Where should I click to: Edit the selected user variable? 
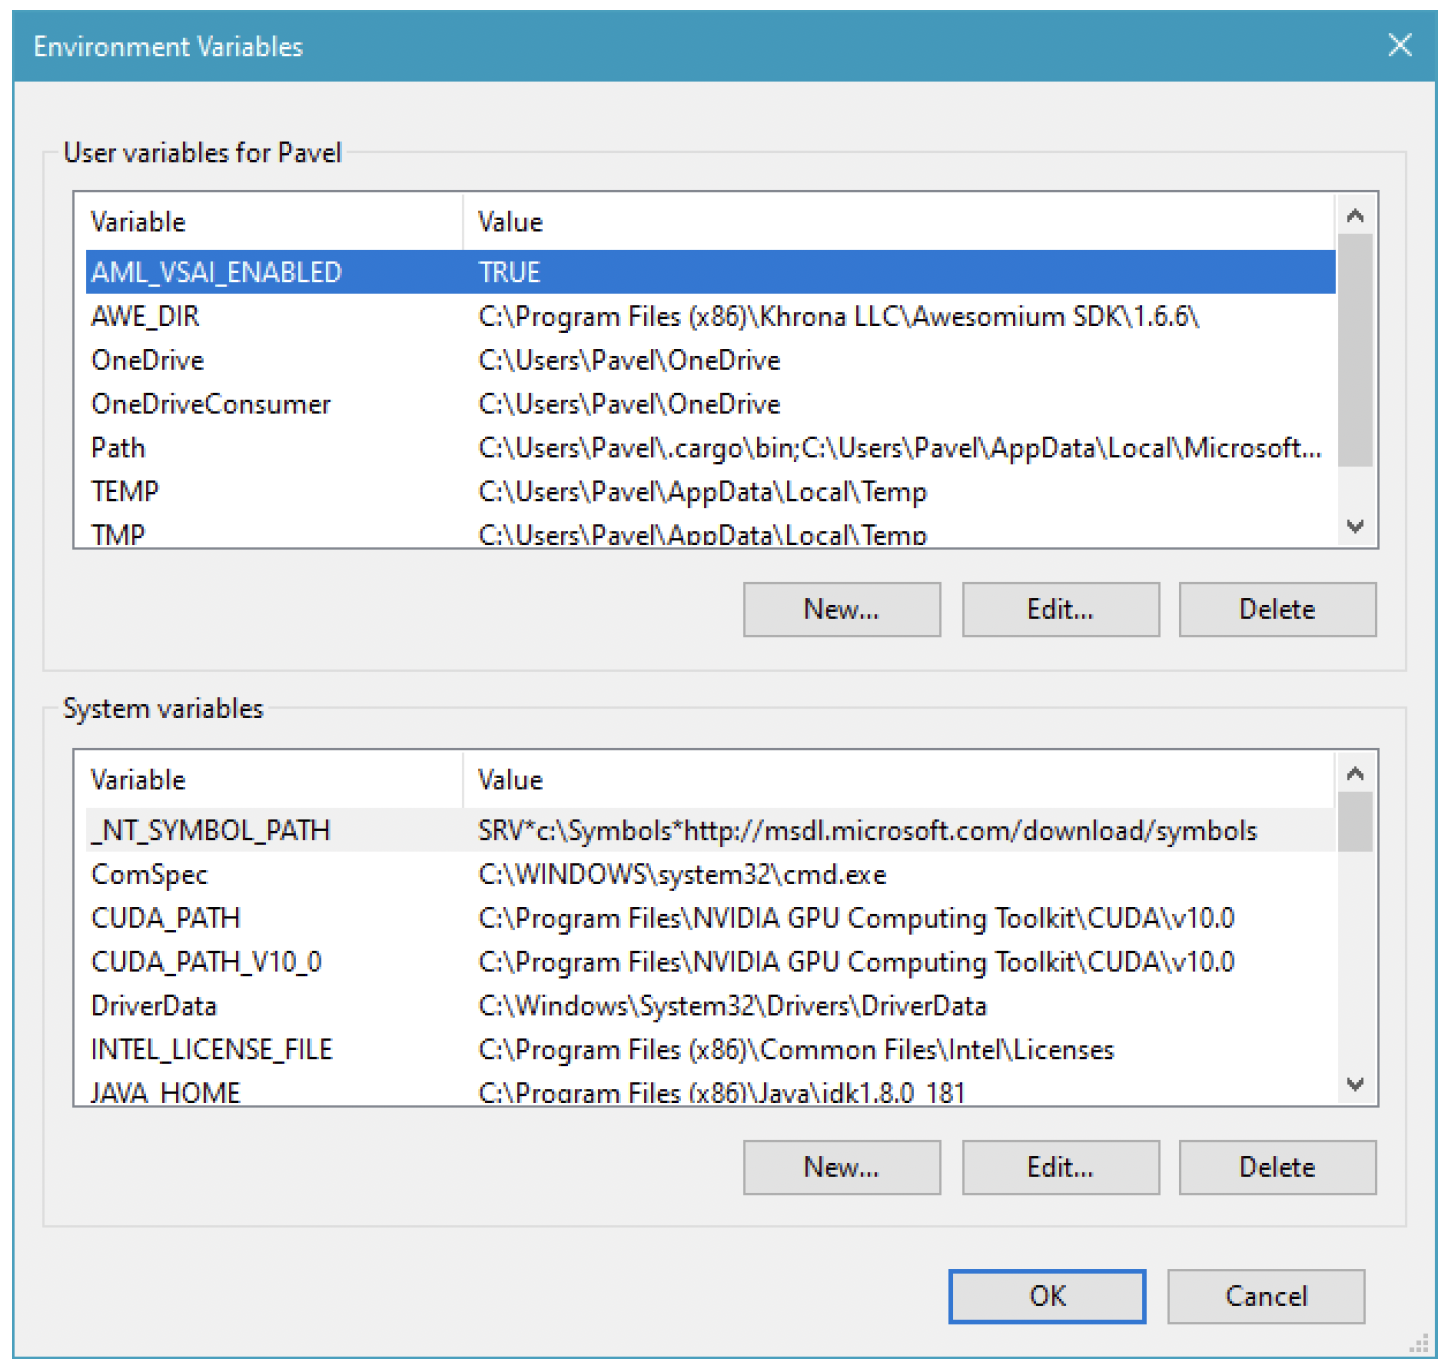(x=1060, y=609)
